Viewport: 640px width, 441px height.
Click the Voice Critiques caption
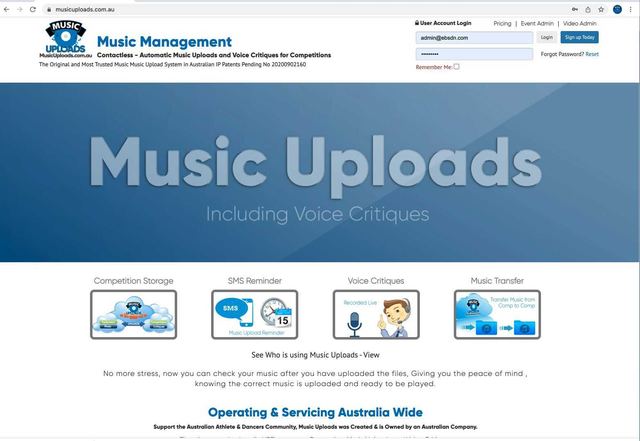(376, 281)
